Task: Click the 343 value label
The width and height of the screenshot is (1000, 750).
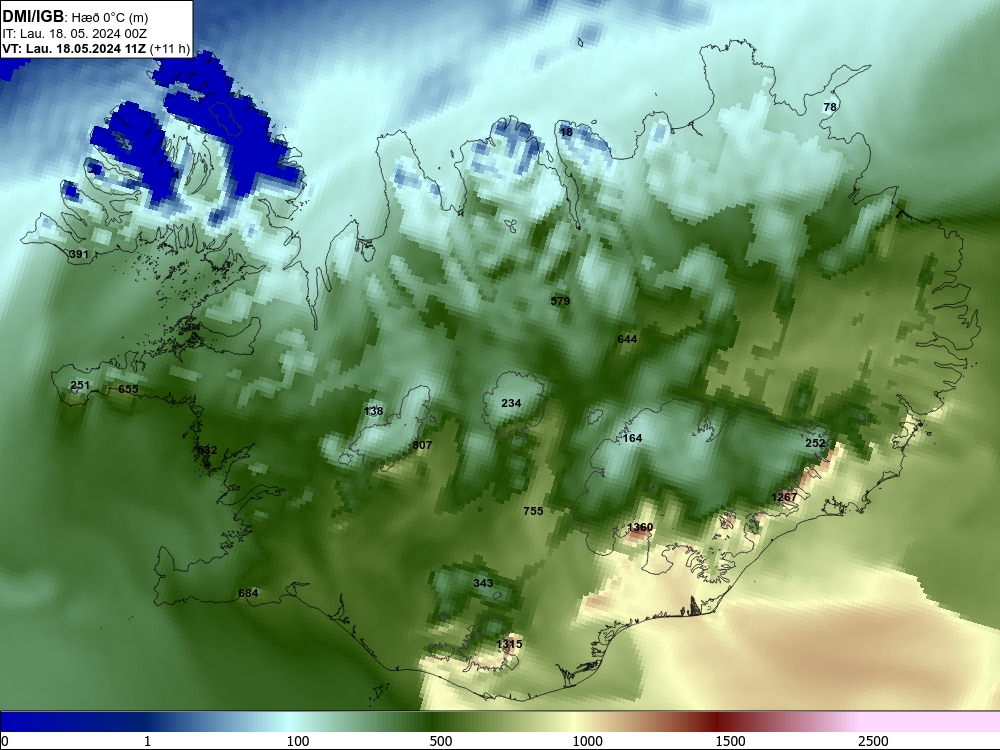Action: [x=483, y=584]
